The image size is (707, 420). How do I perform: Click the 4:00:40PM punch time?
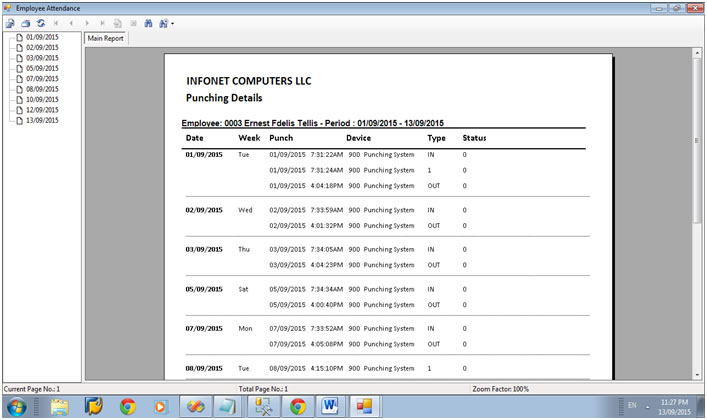326,305
